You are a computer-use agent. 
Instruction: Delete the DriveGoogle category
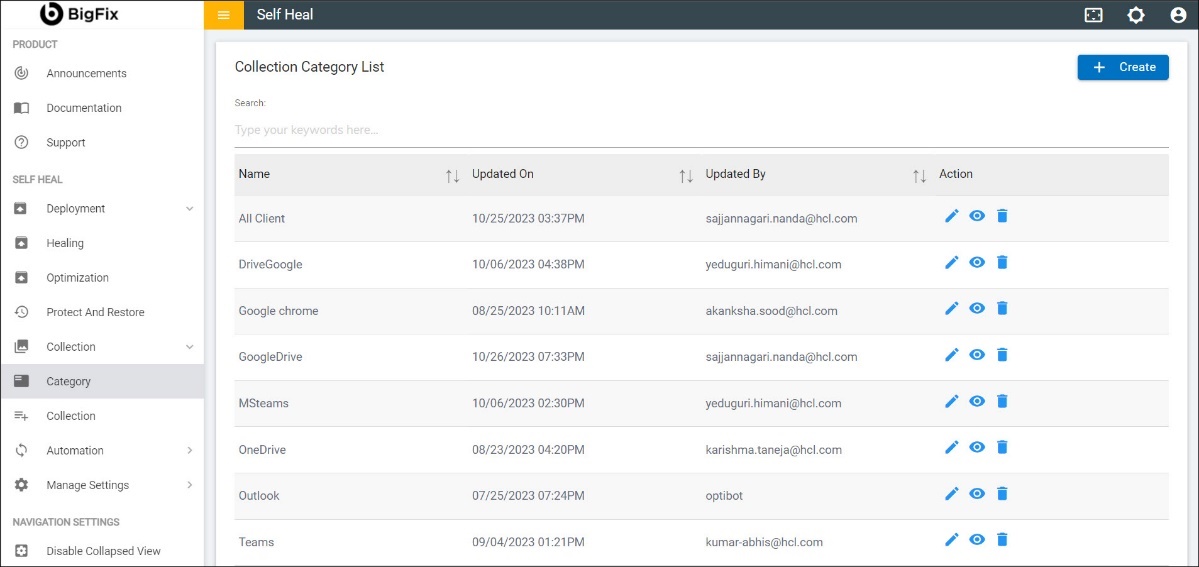(x=1002, y=262)
